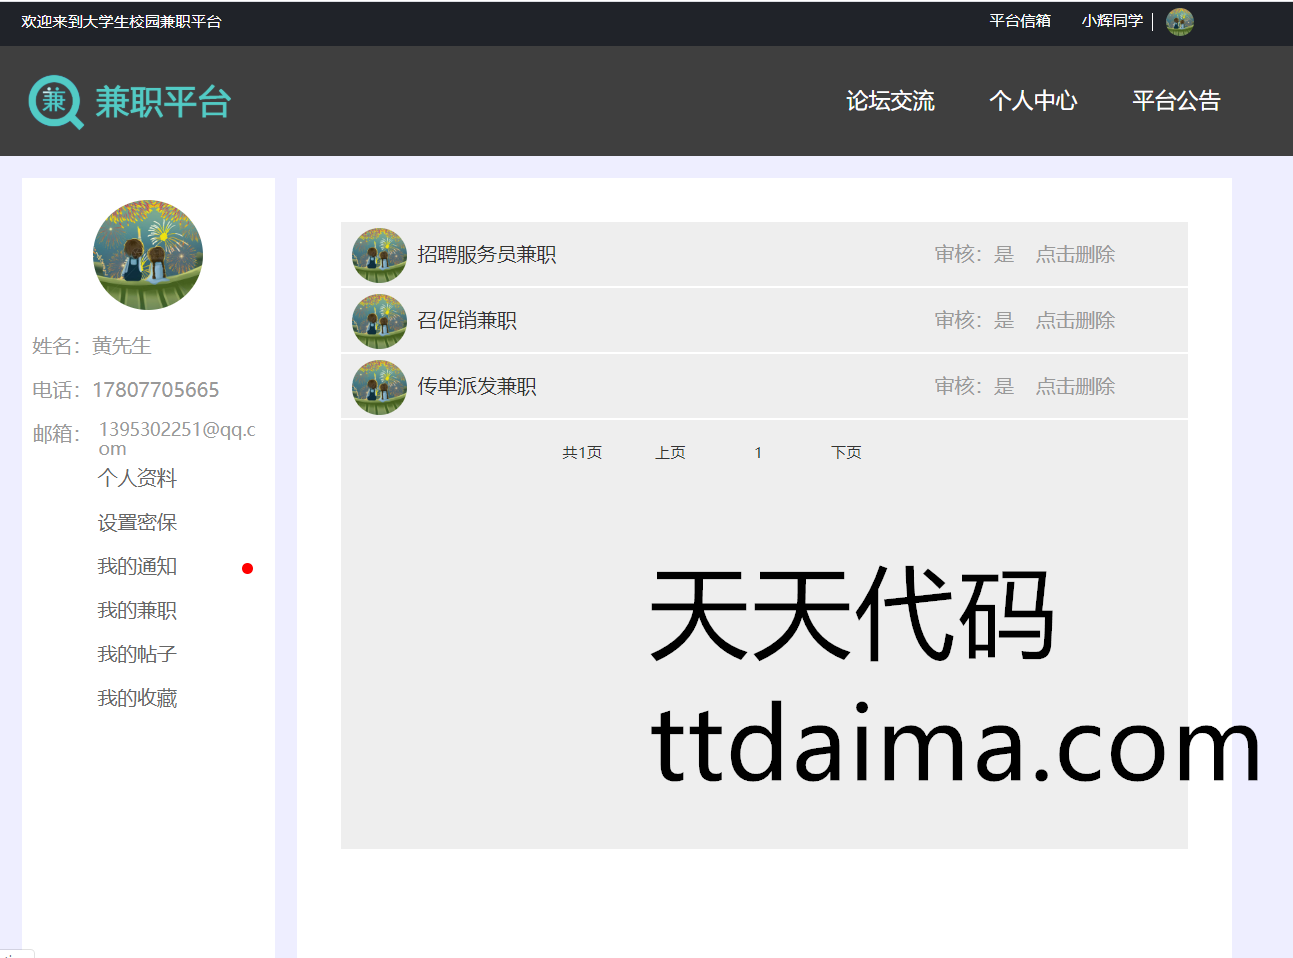Open the 论坛交流 navigation menu
Image resolution: width=1293 pixels, height=958 pixels.
pos(890,101)
